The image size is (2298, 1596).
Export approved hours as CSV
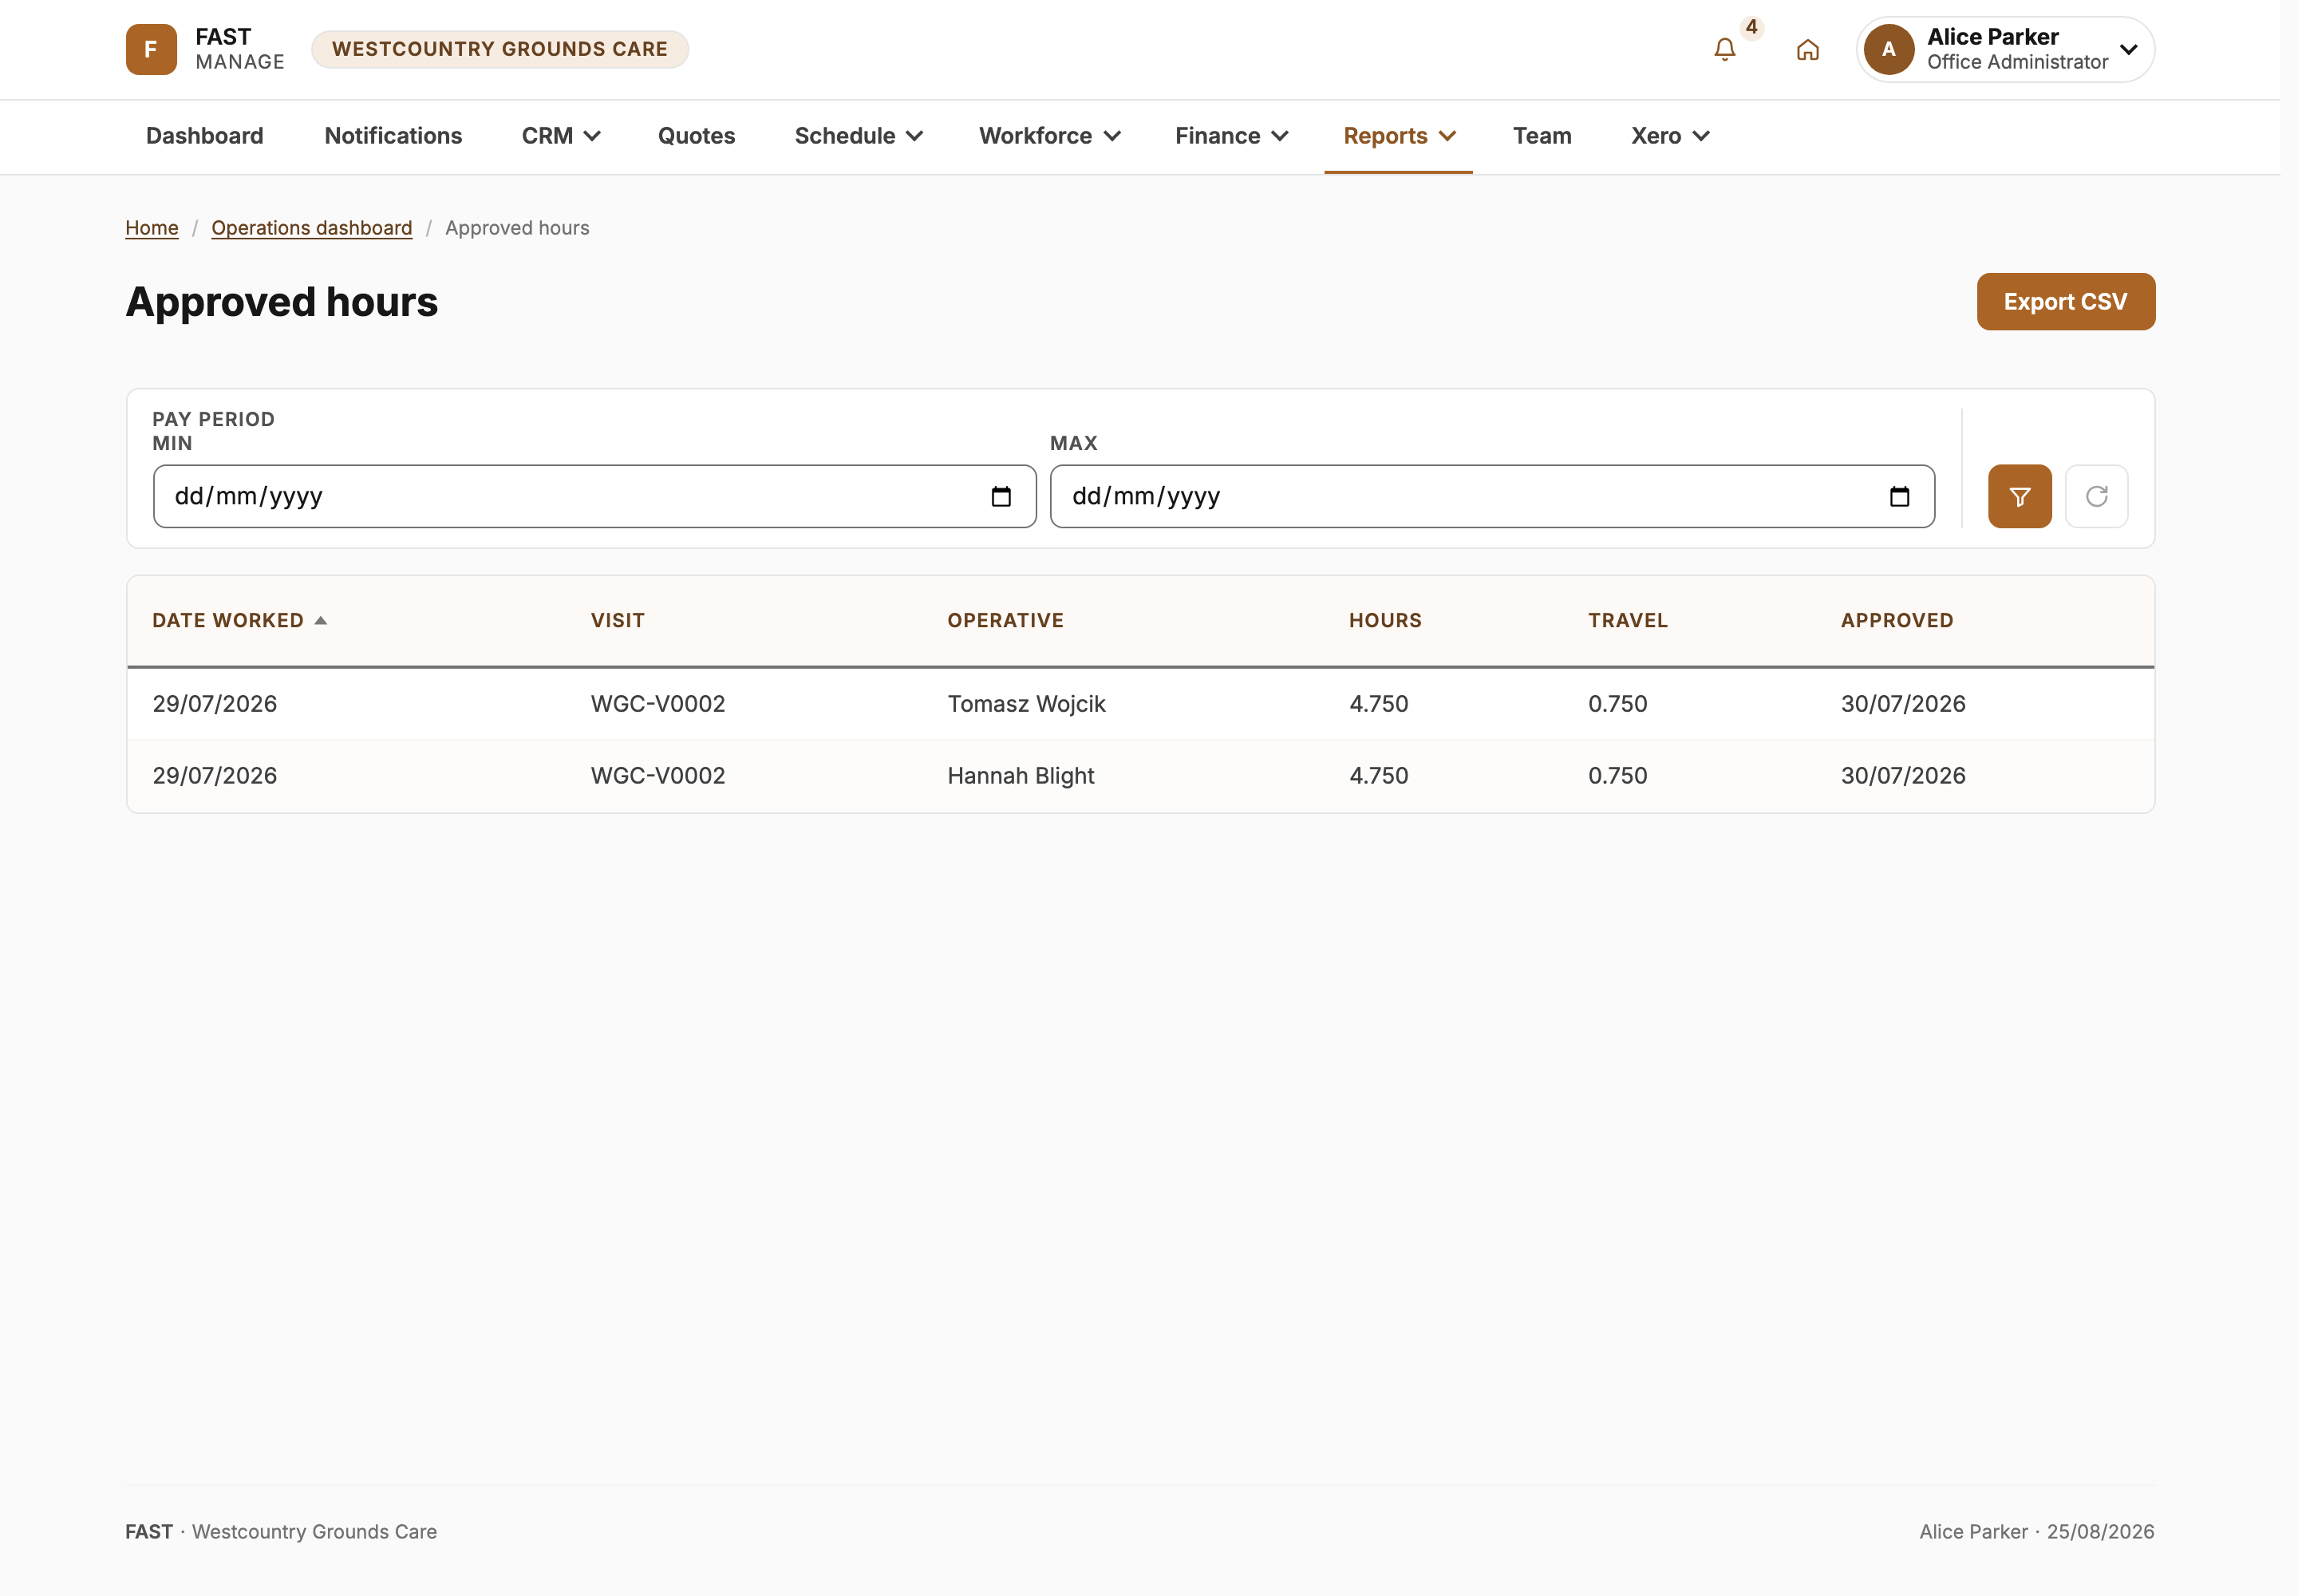point(2065,301)
